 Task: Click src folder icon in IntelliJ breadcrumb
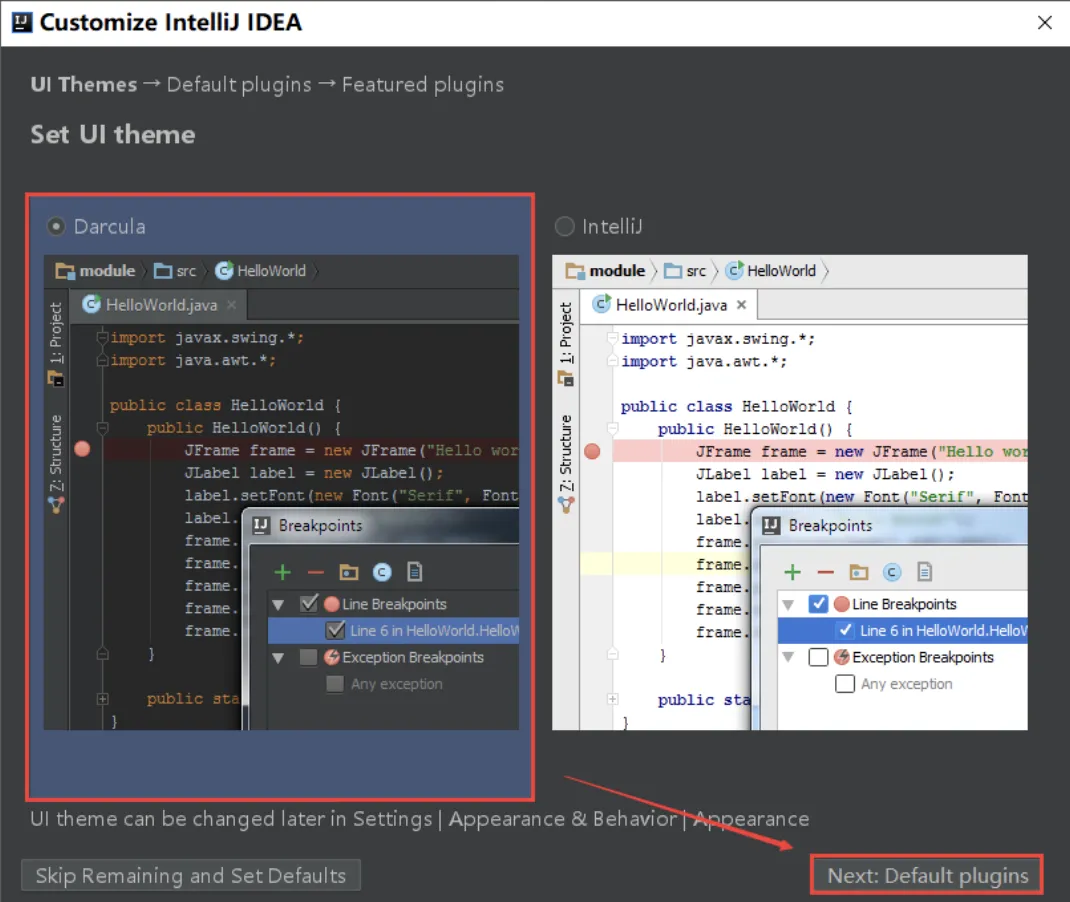[x=673, y=271]
